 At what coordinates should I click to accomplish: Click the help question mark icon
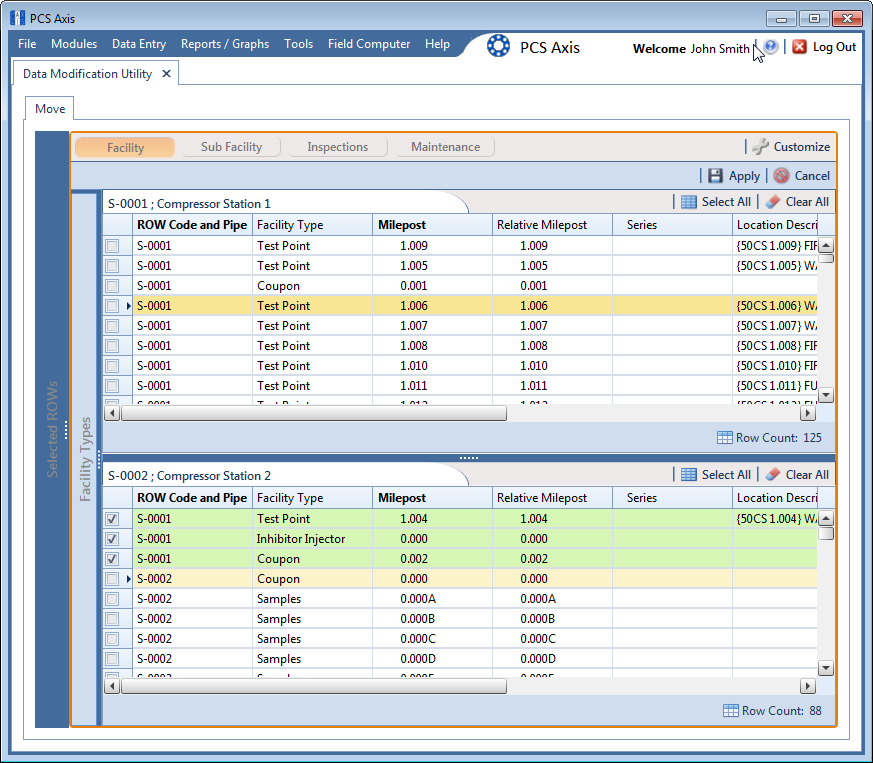[x=771, y=47]
